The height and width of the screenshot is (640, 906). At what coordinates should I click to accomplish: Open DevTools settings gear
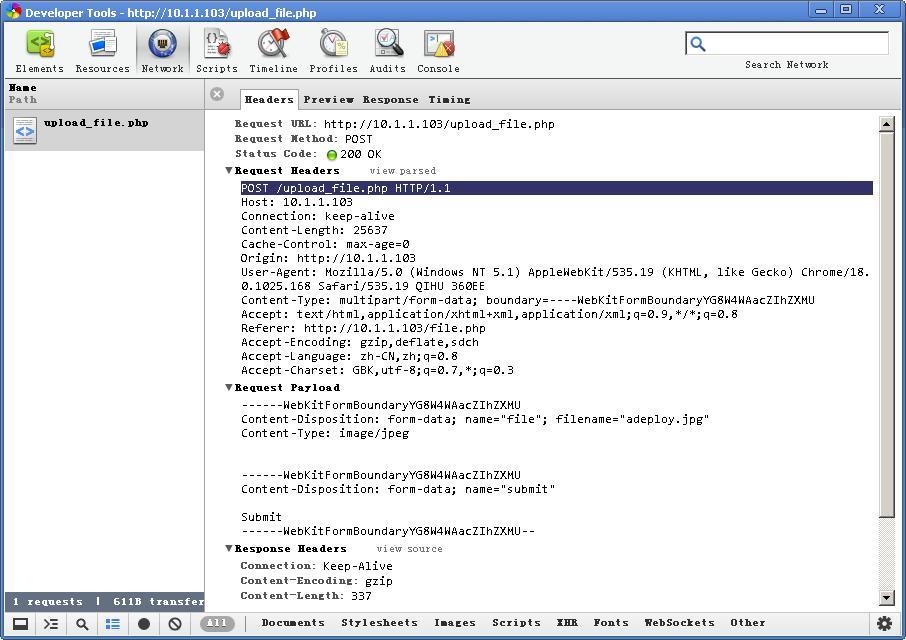coord(884,623)
